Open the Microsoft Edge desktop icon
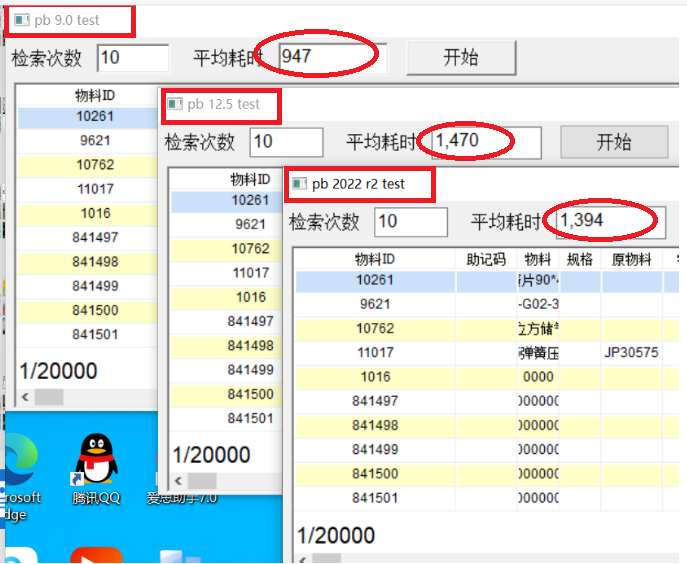 20,478
